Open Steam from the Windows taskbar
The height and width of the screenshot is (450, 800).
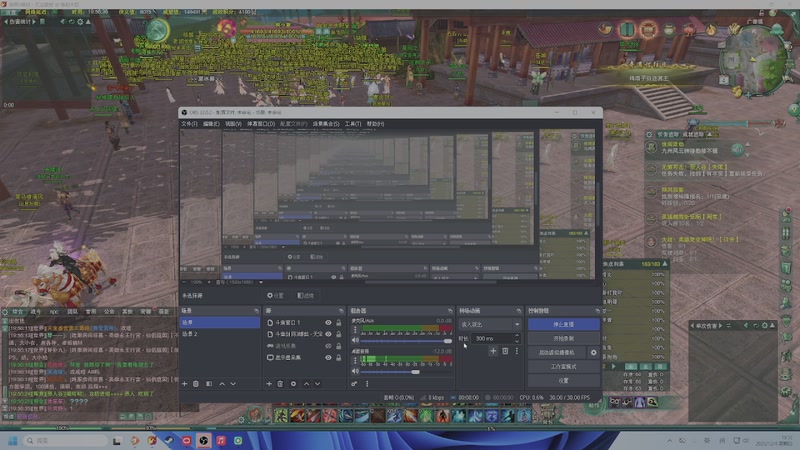click(169, 440)
